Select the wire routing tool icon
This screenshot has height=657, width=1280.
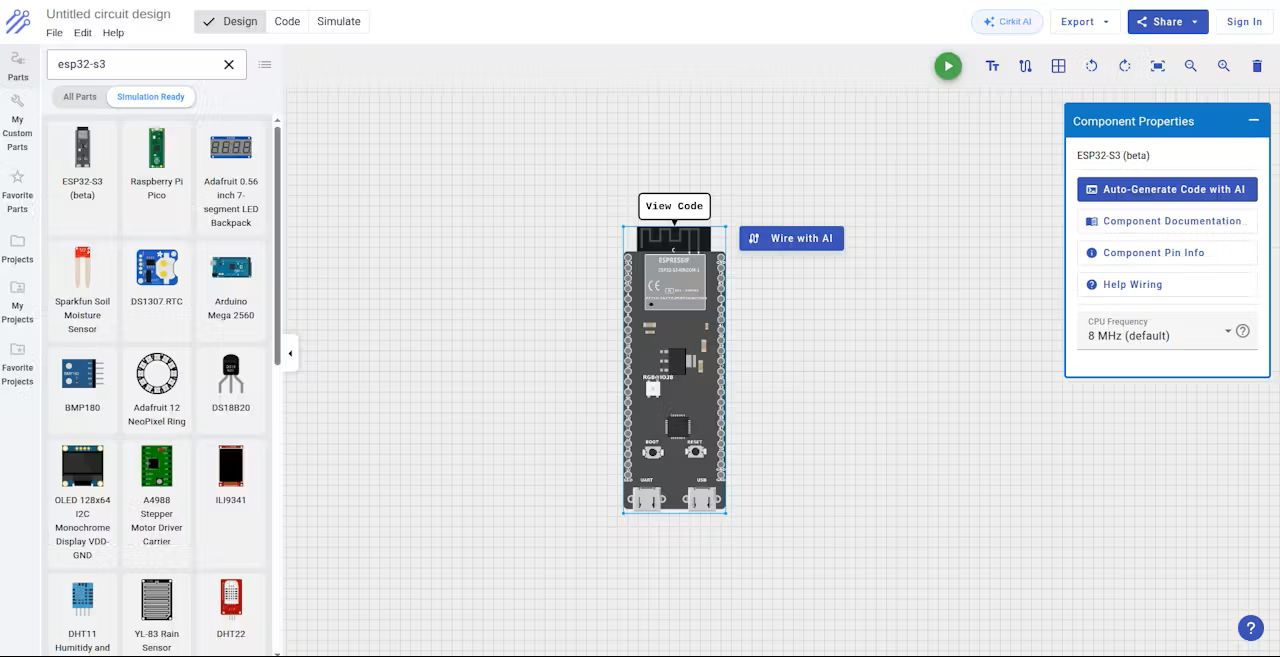click(1025, 66)
